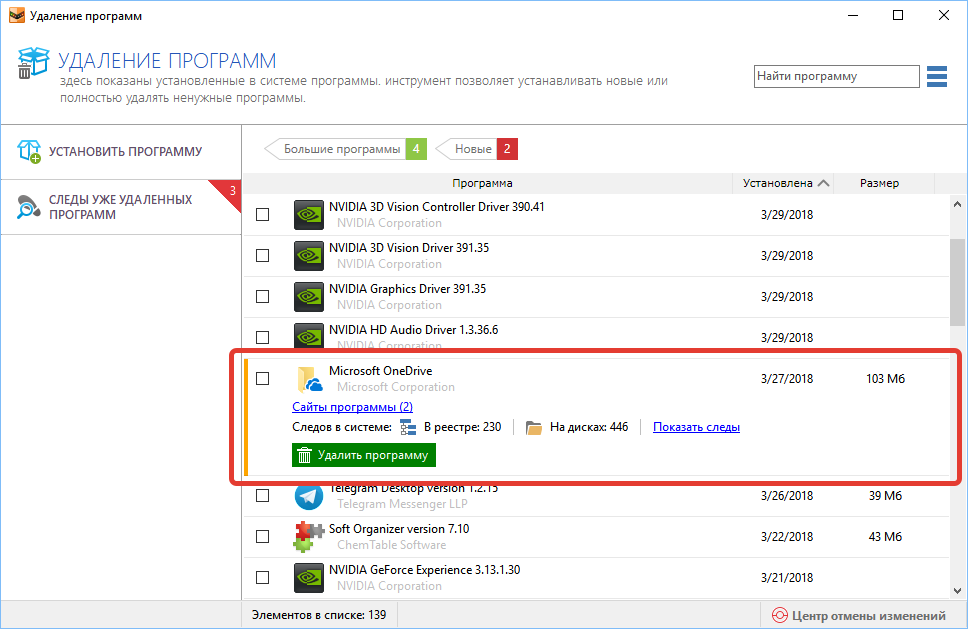
Task: Check NVIDIA HD Audio Driver checkbox
Action: click(x=262, y=337)
